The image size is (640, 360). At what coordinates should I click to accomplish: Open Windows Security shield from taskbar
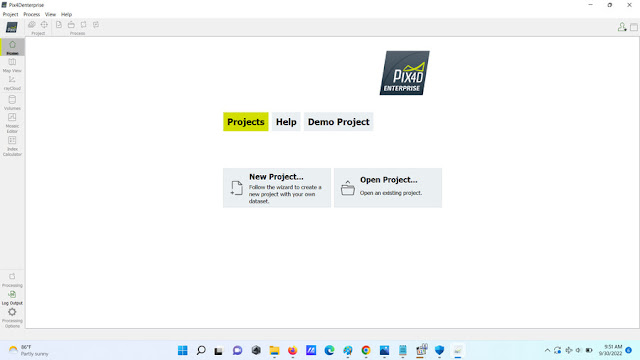click(x=439, y=350)
